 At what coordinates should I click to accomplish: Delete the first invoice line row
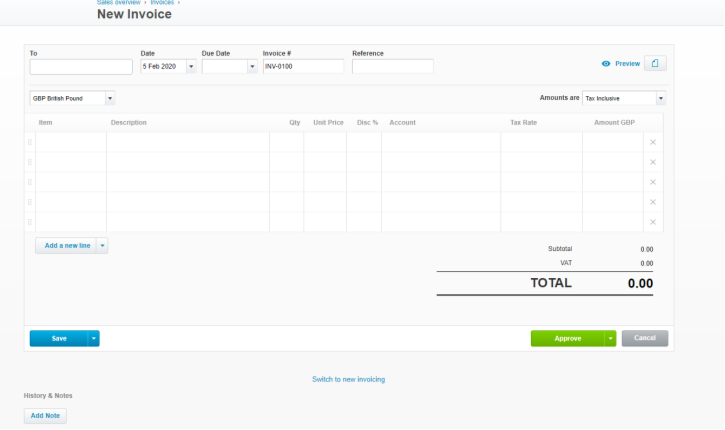[653, 142]
